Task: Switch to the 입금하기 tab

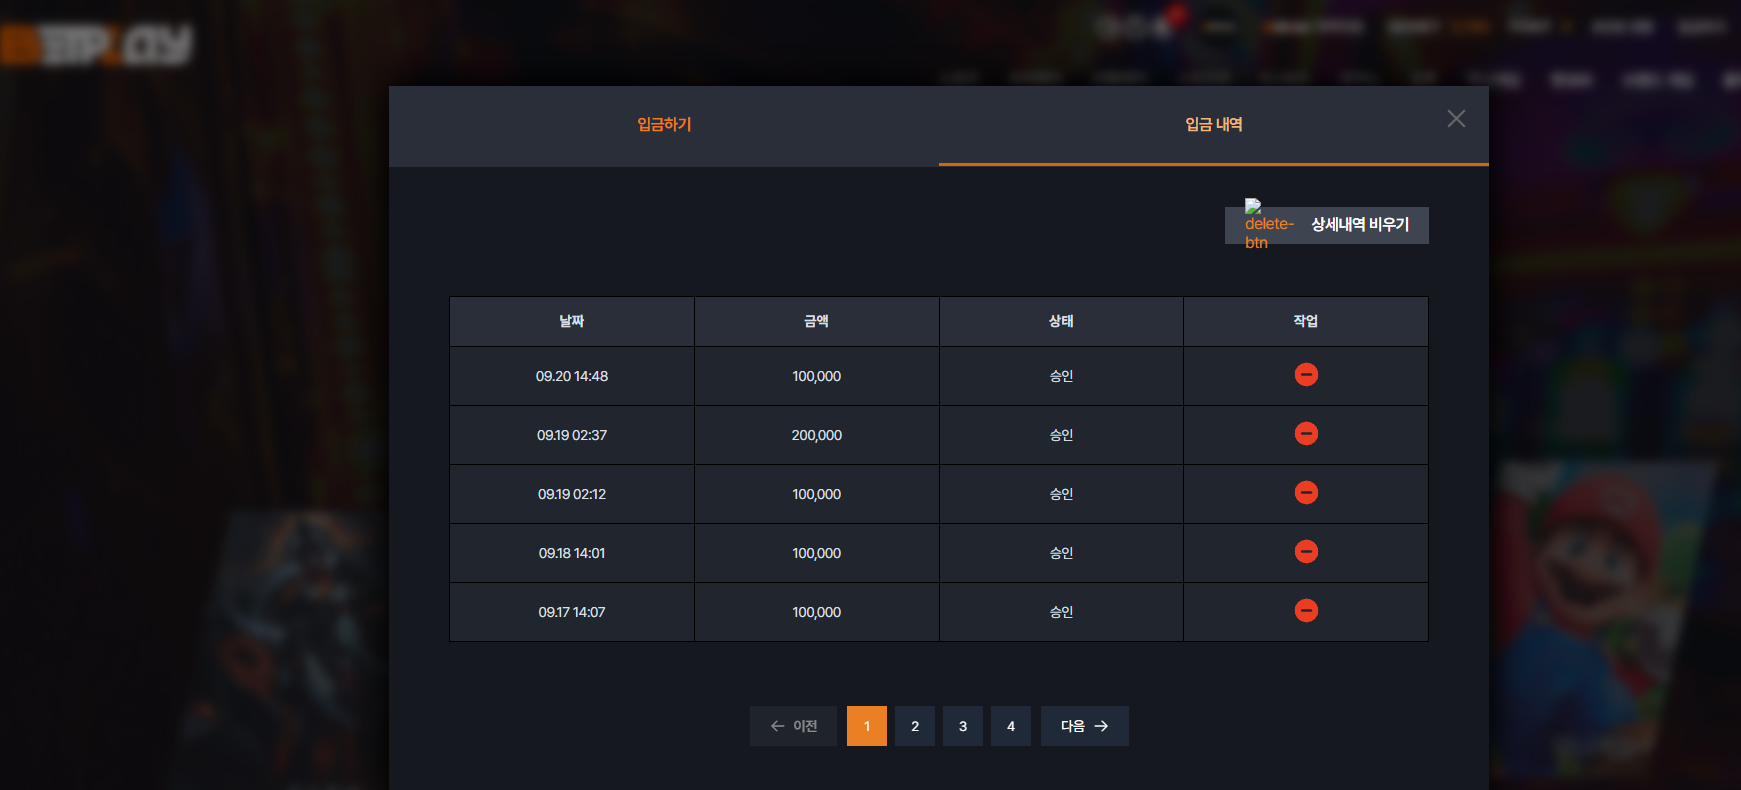Action: coord(664,125)
